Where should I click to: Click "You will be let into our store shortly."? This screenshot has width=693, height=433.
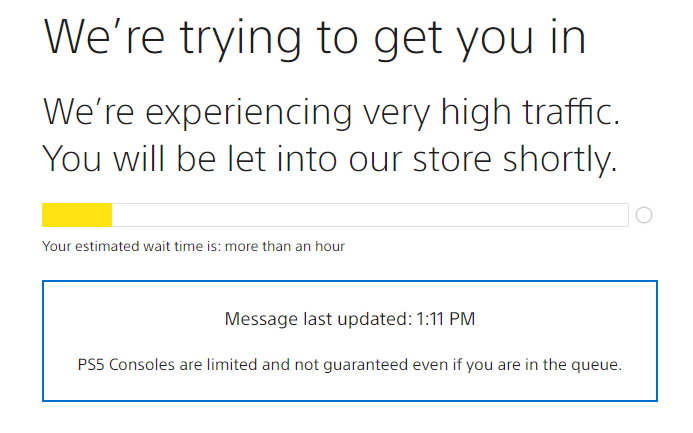(330, 160)
